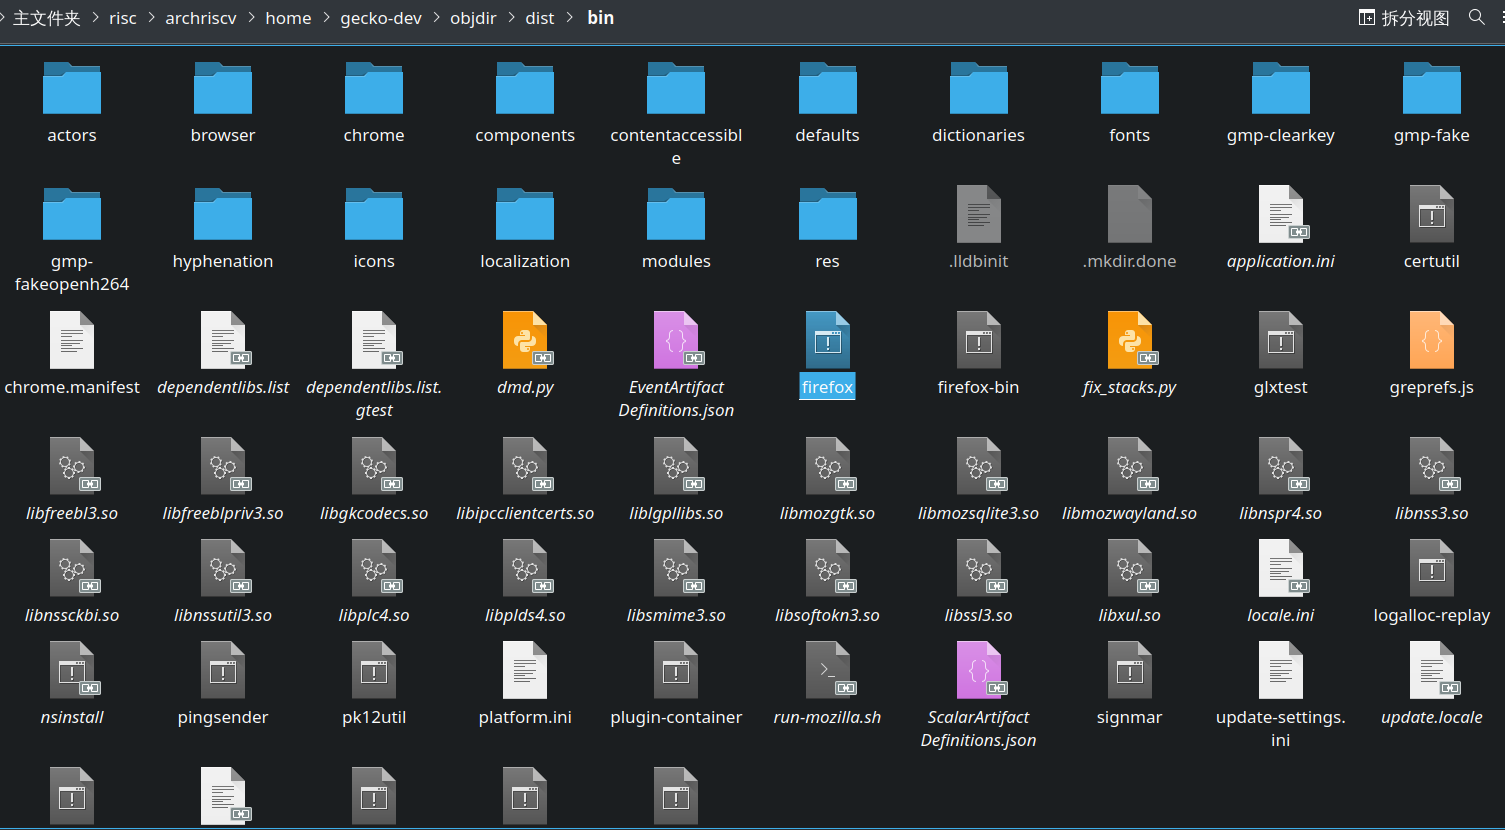The width and height of the screenshot is (1505, 830).
Task: Click libfreebl3.so file name
Action: (72, 513)
